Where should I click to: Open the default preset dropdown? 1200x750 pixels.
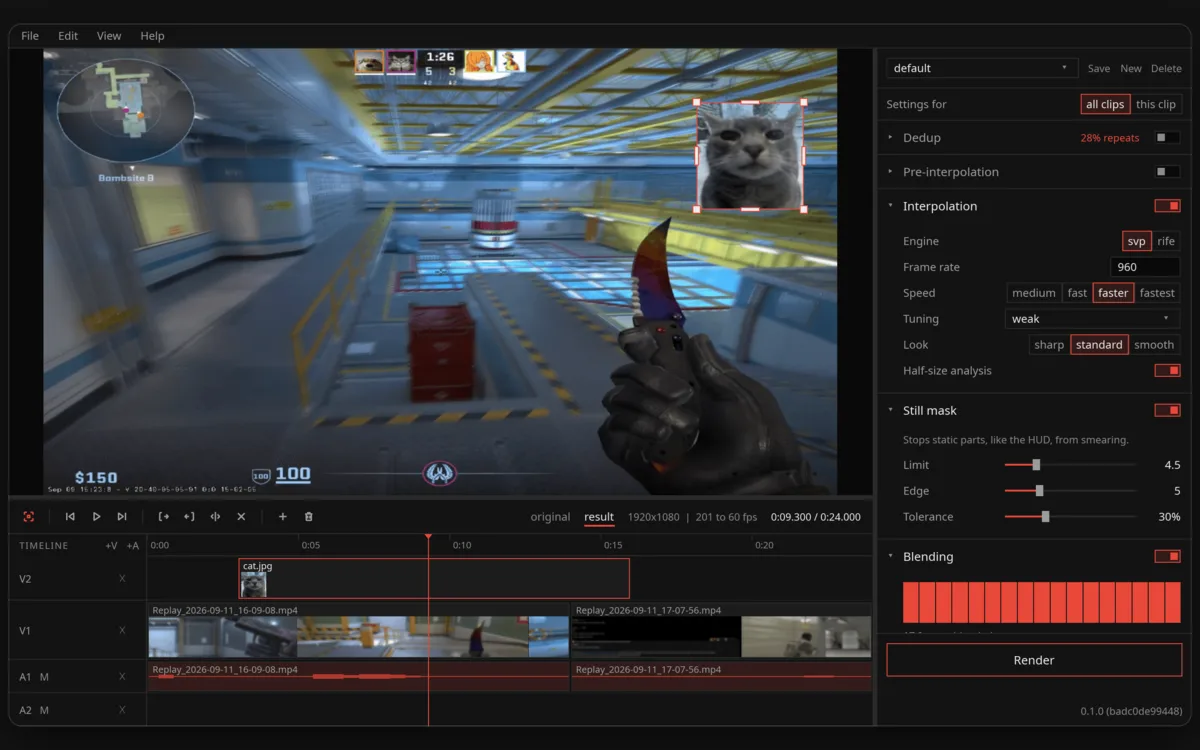[x=982, y=68]
